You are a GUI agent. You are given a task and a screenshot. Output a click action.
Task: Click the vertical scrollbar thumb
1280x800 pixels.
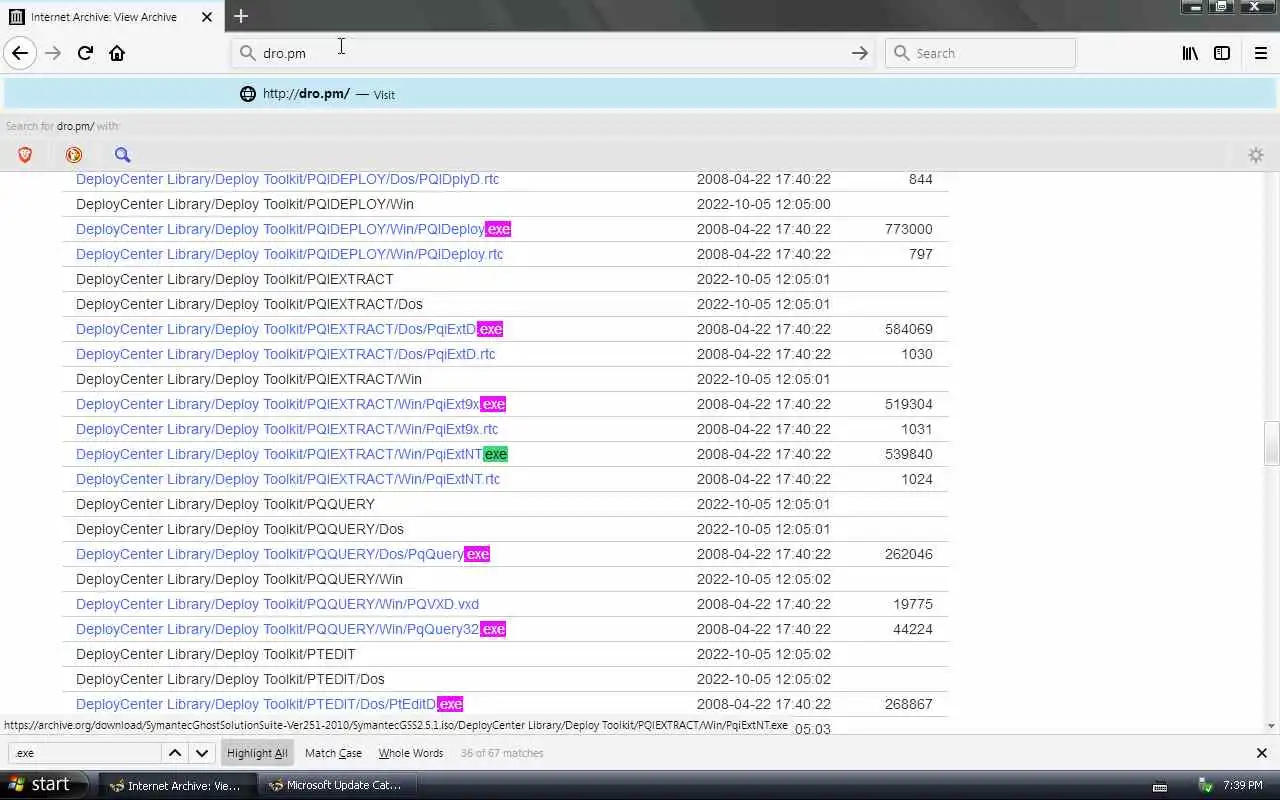click(1272, 443)
